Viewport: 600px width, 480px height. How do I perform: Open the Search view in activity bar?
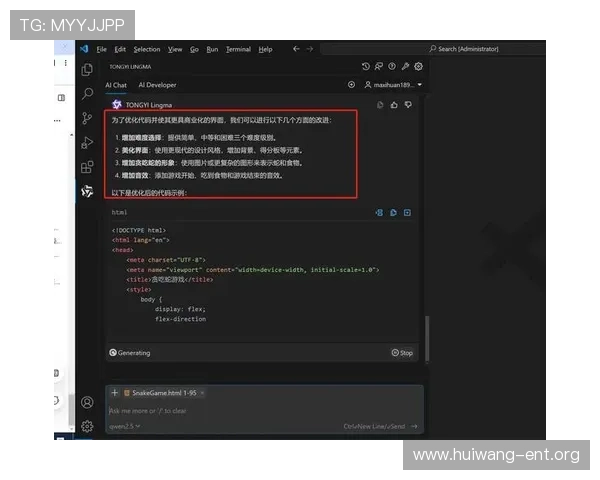click(x=87, y=94)
